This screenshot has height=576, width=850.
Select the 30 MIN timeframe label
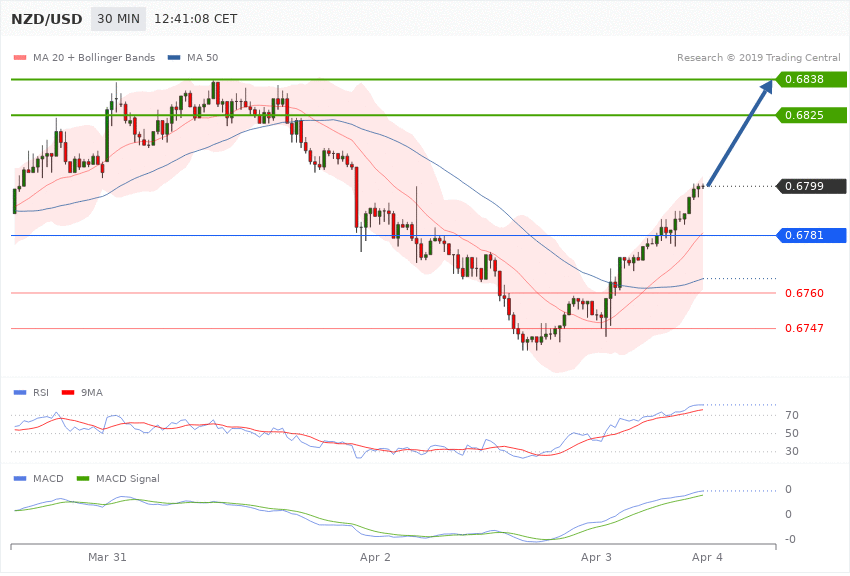pyautogui.click(x=118, y=19)
